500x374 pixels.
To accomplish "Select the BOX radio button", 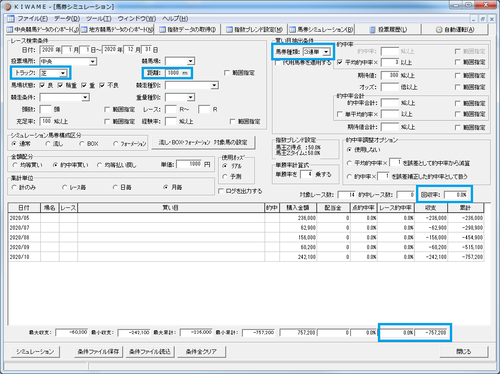I will [x=82, y=144].
